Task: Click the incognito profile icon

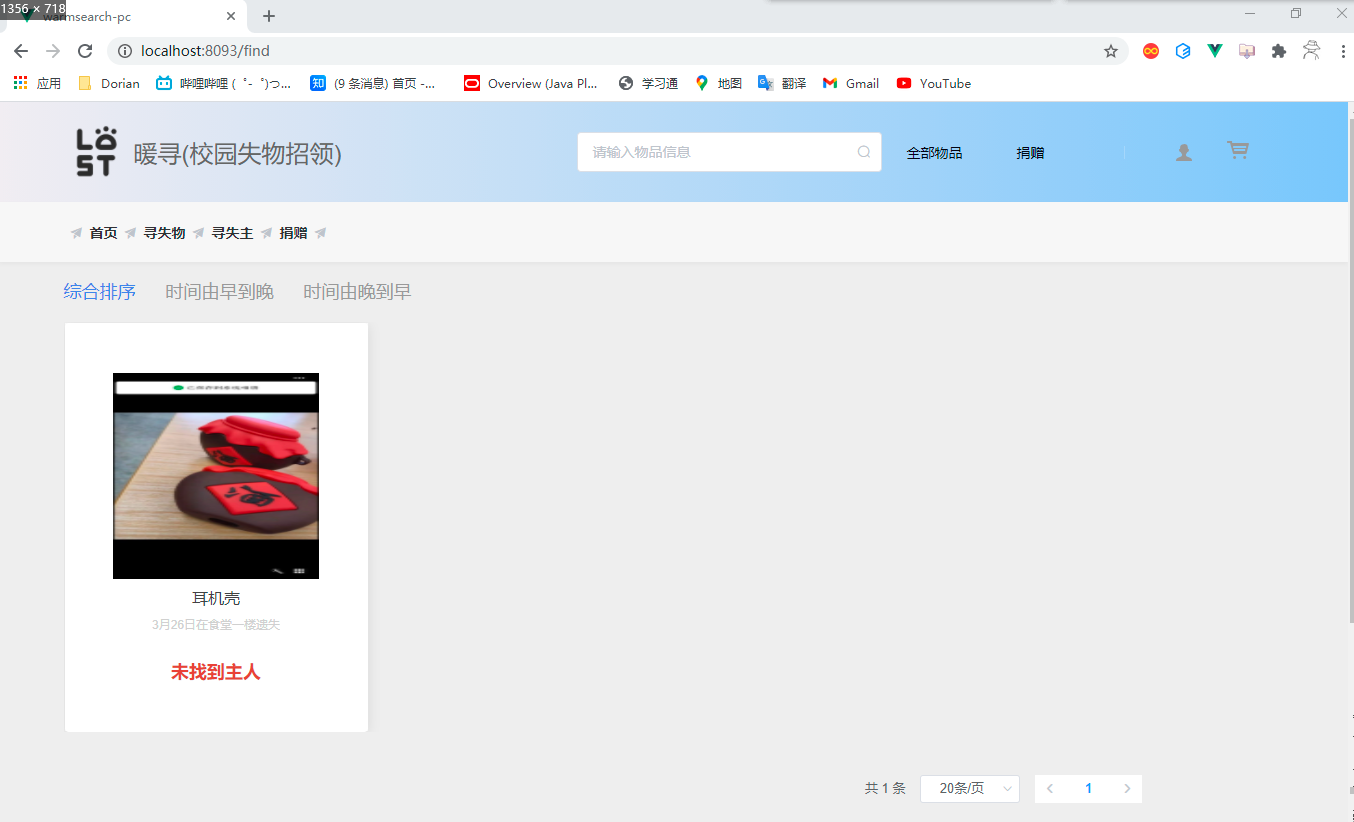Action: click(1311, 50)
